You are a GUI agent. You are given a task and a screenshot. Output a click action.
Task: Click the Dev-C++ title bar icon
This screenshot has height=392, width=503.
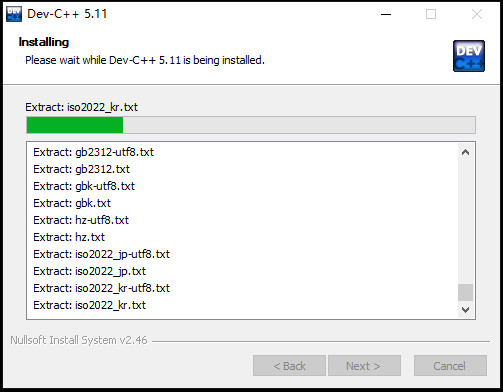(14, 14)
